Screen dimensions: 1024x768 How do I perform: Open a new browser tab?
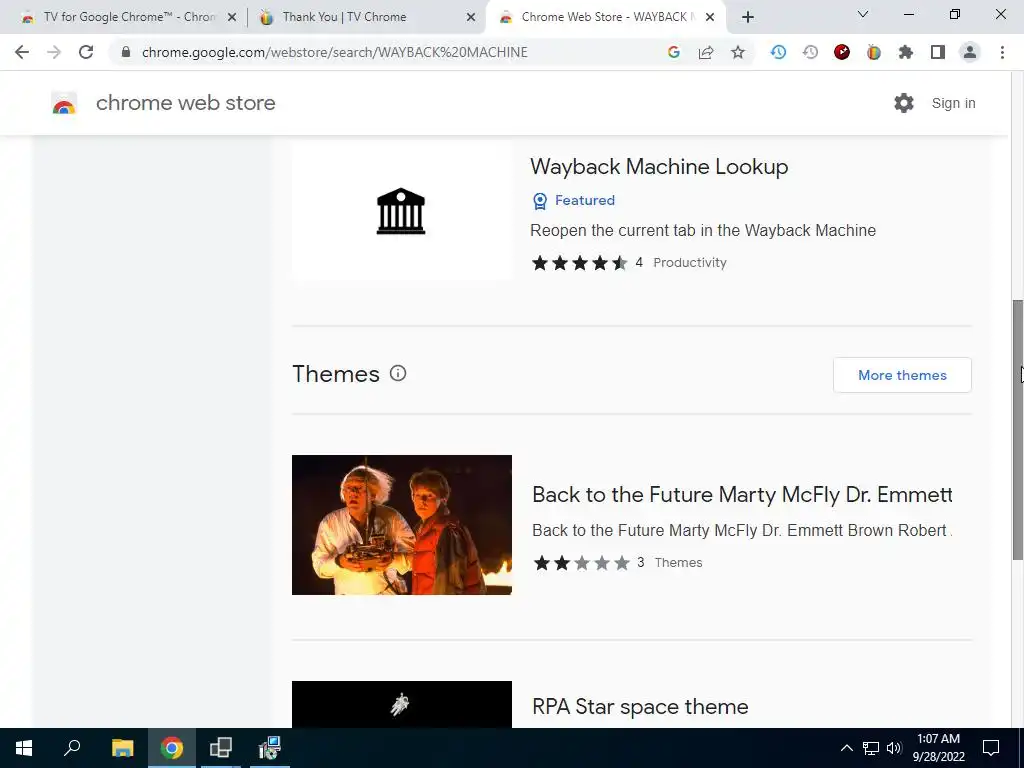(748, 18)
